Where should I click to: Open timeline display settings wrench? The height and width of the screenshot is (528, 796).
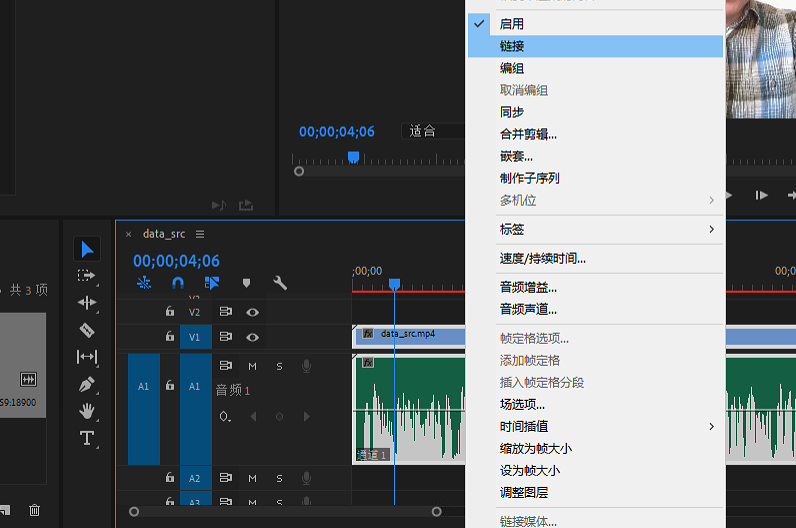280,283
